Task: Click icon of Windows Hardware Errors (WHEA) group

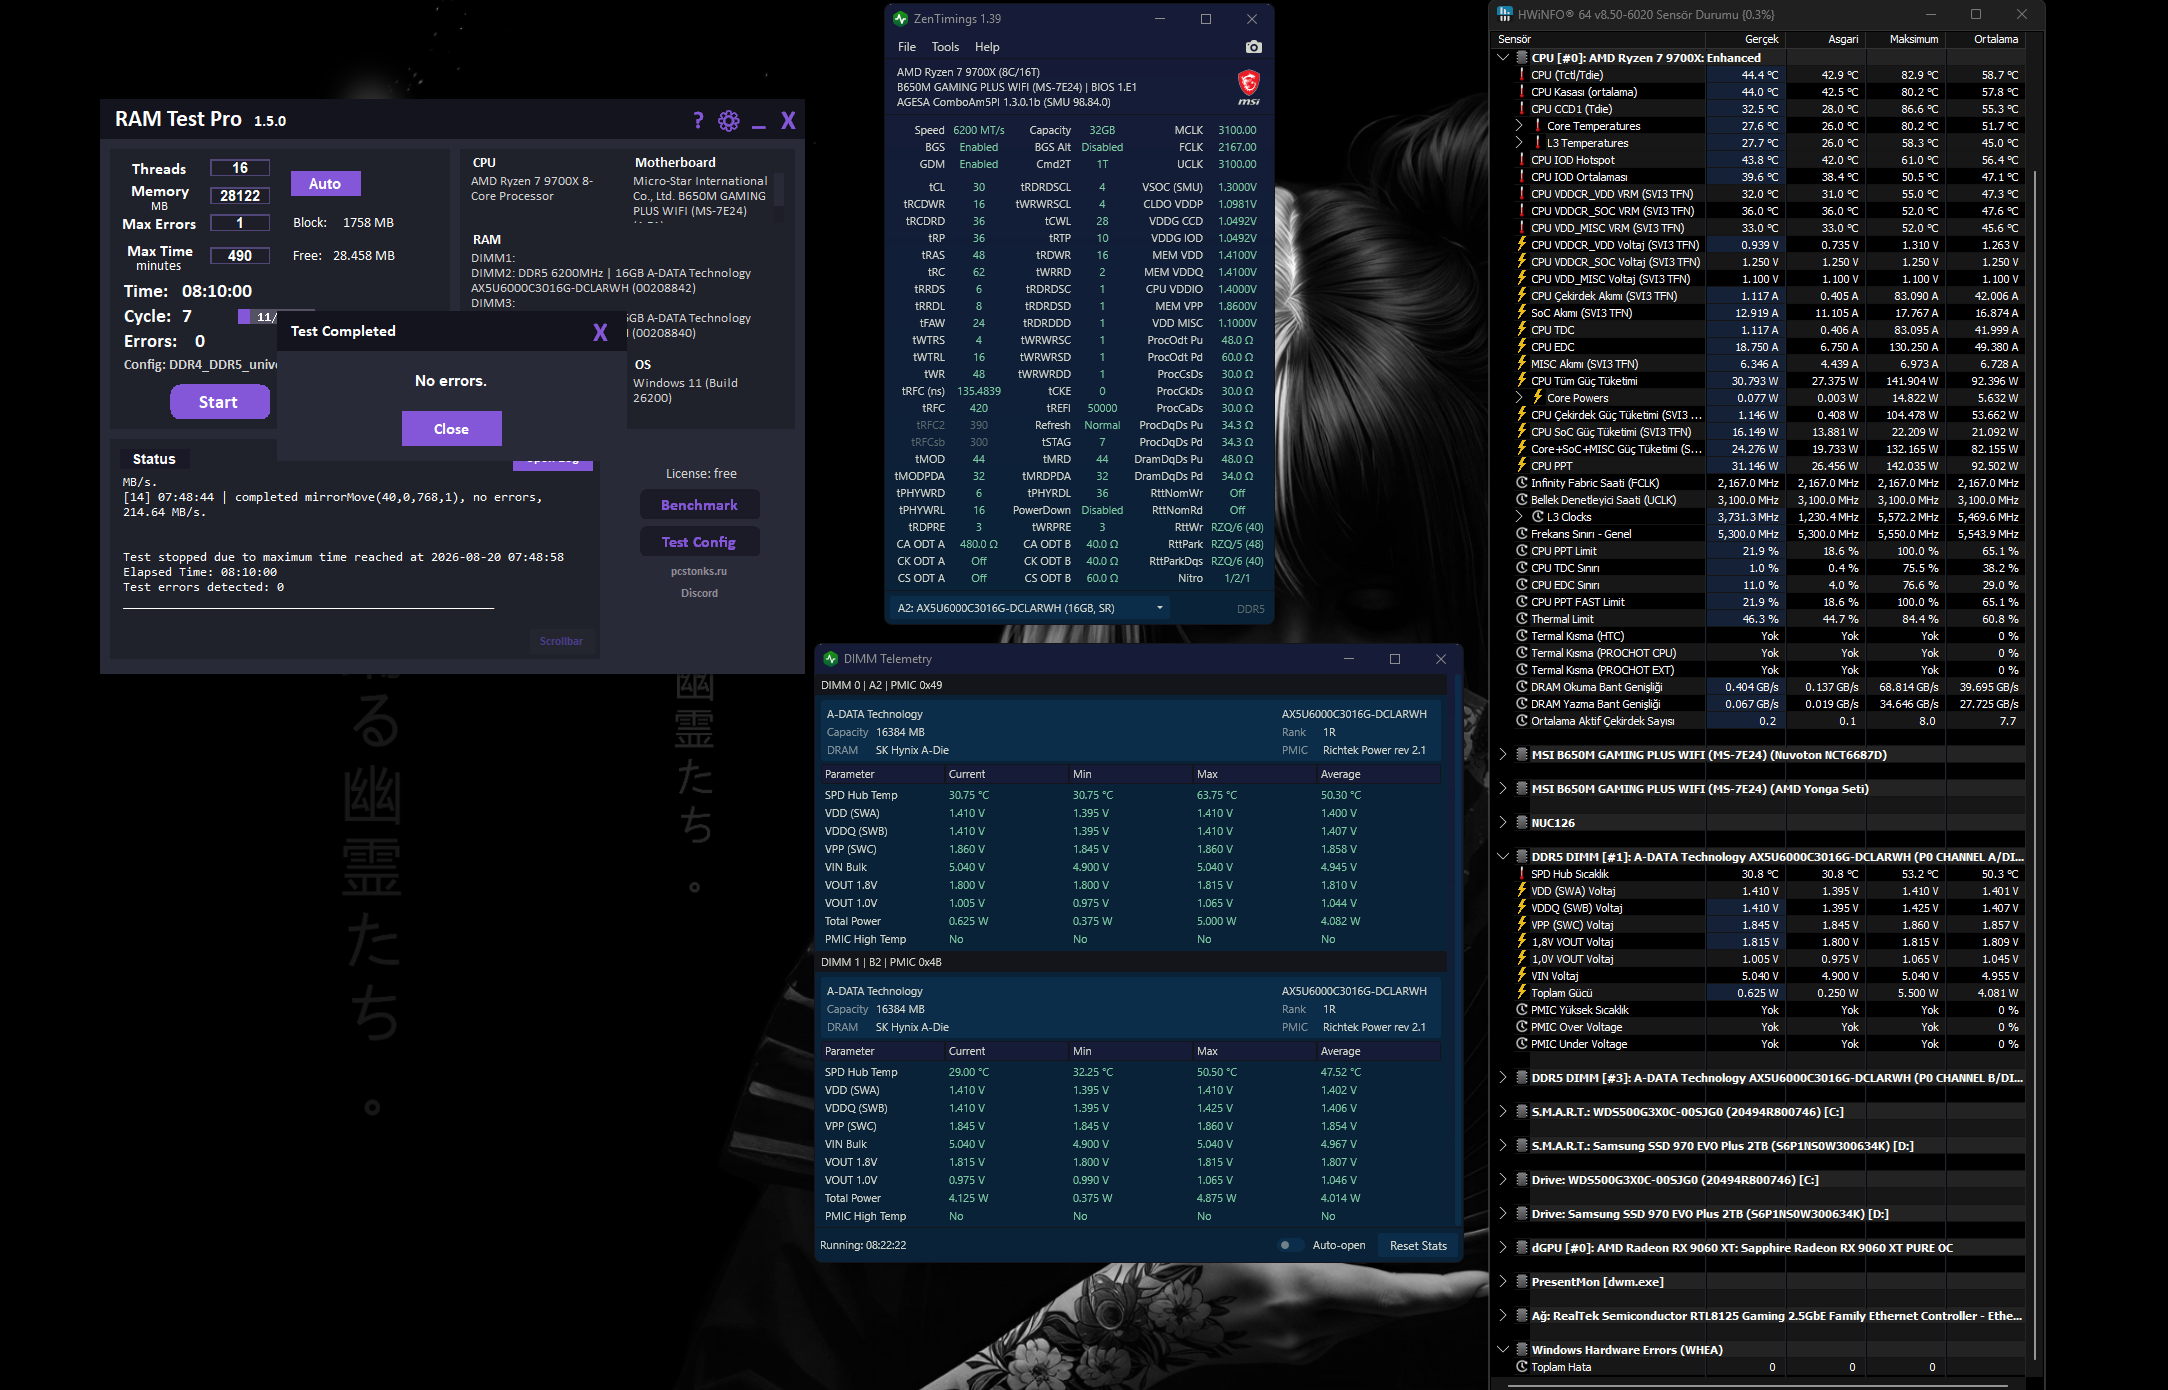Action: (x=1522, y=1350)
